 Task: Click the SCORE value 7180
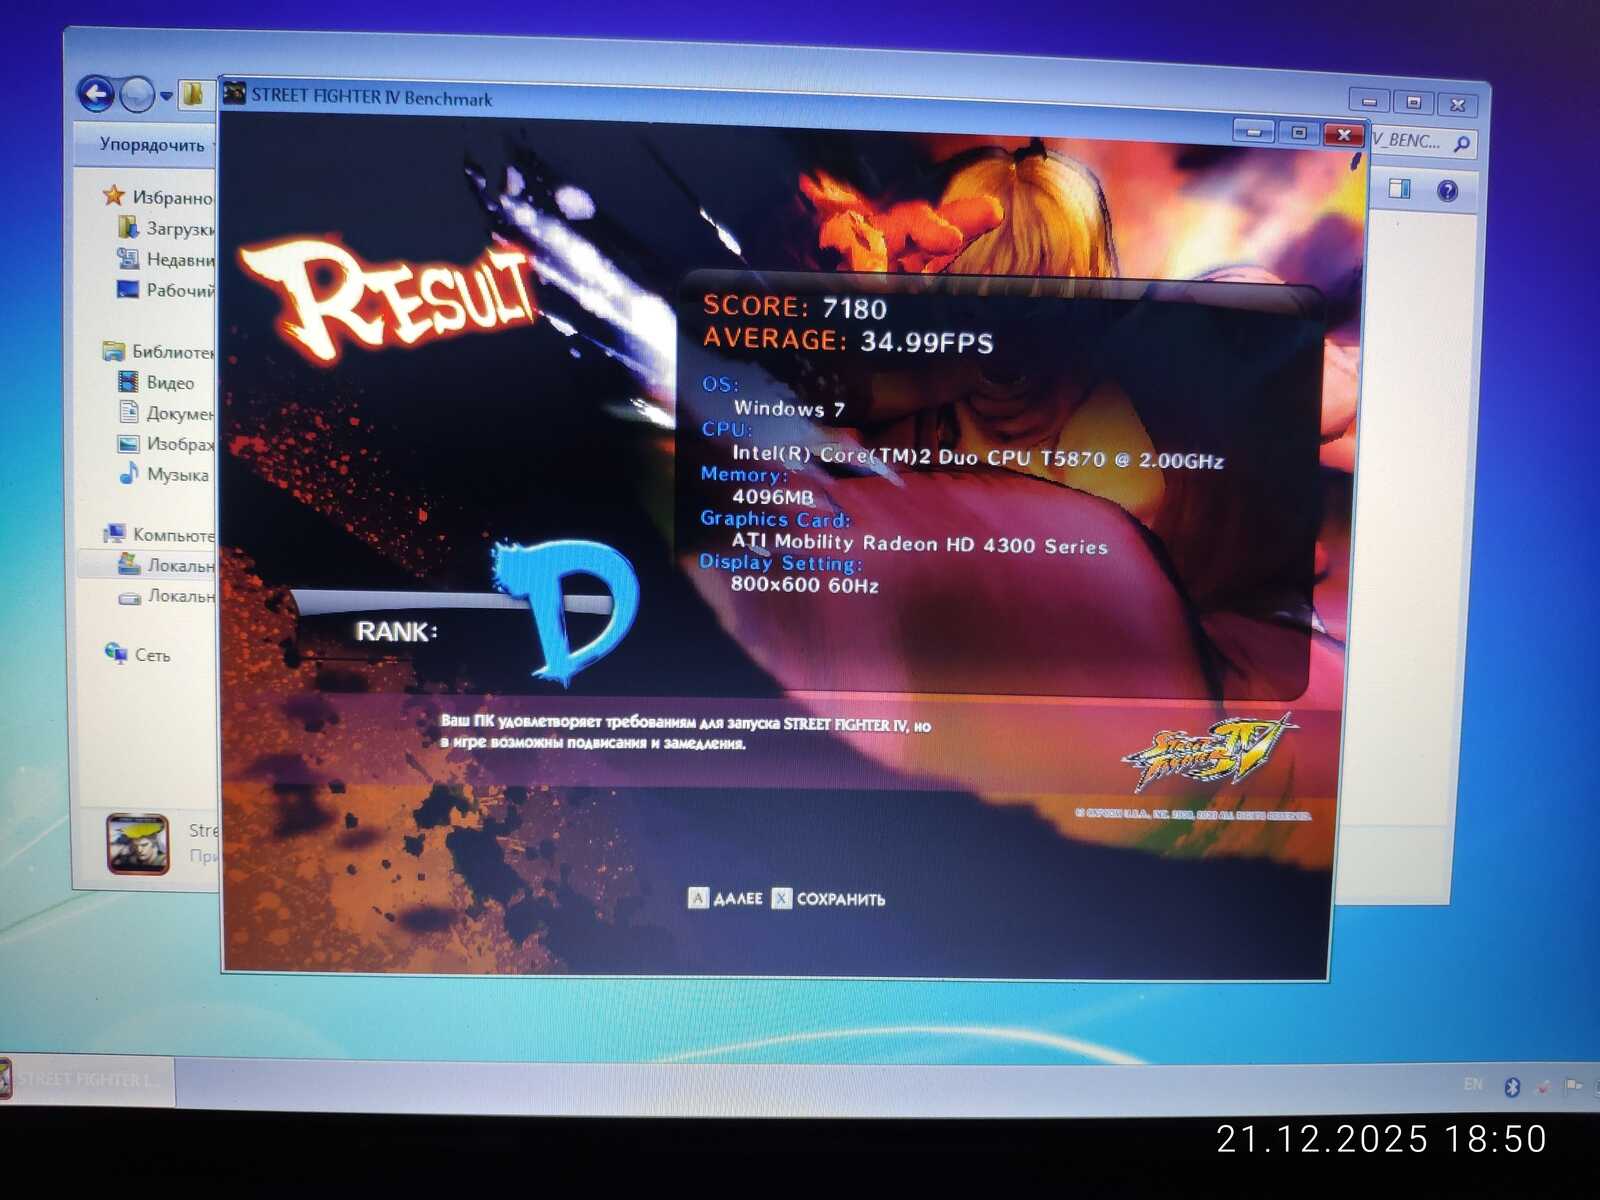[855, 308]
